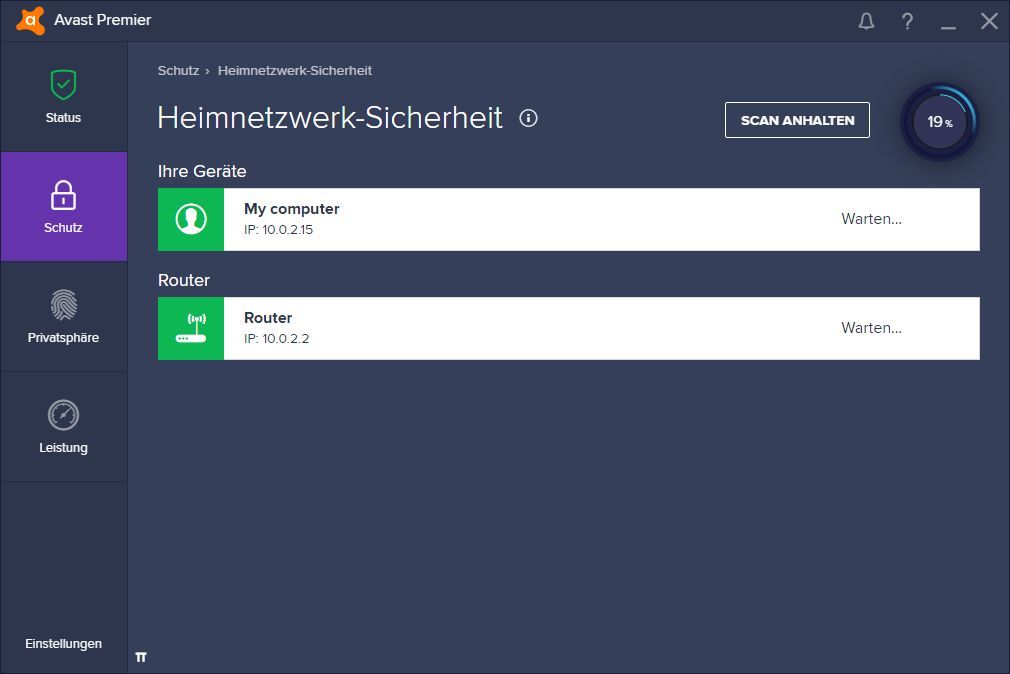1010x674 pixels.
Task: Open Privatsphäre fingerprint section
Action: point(63,317)
